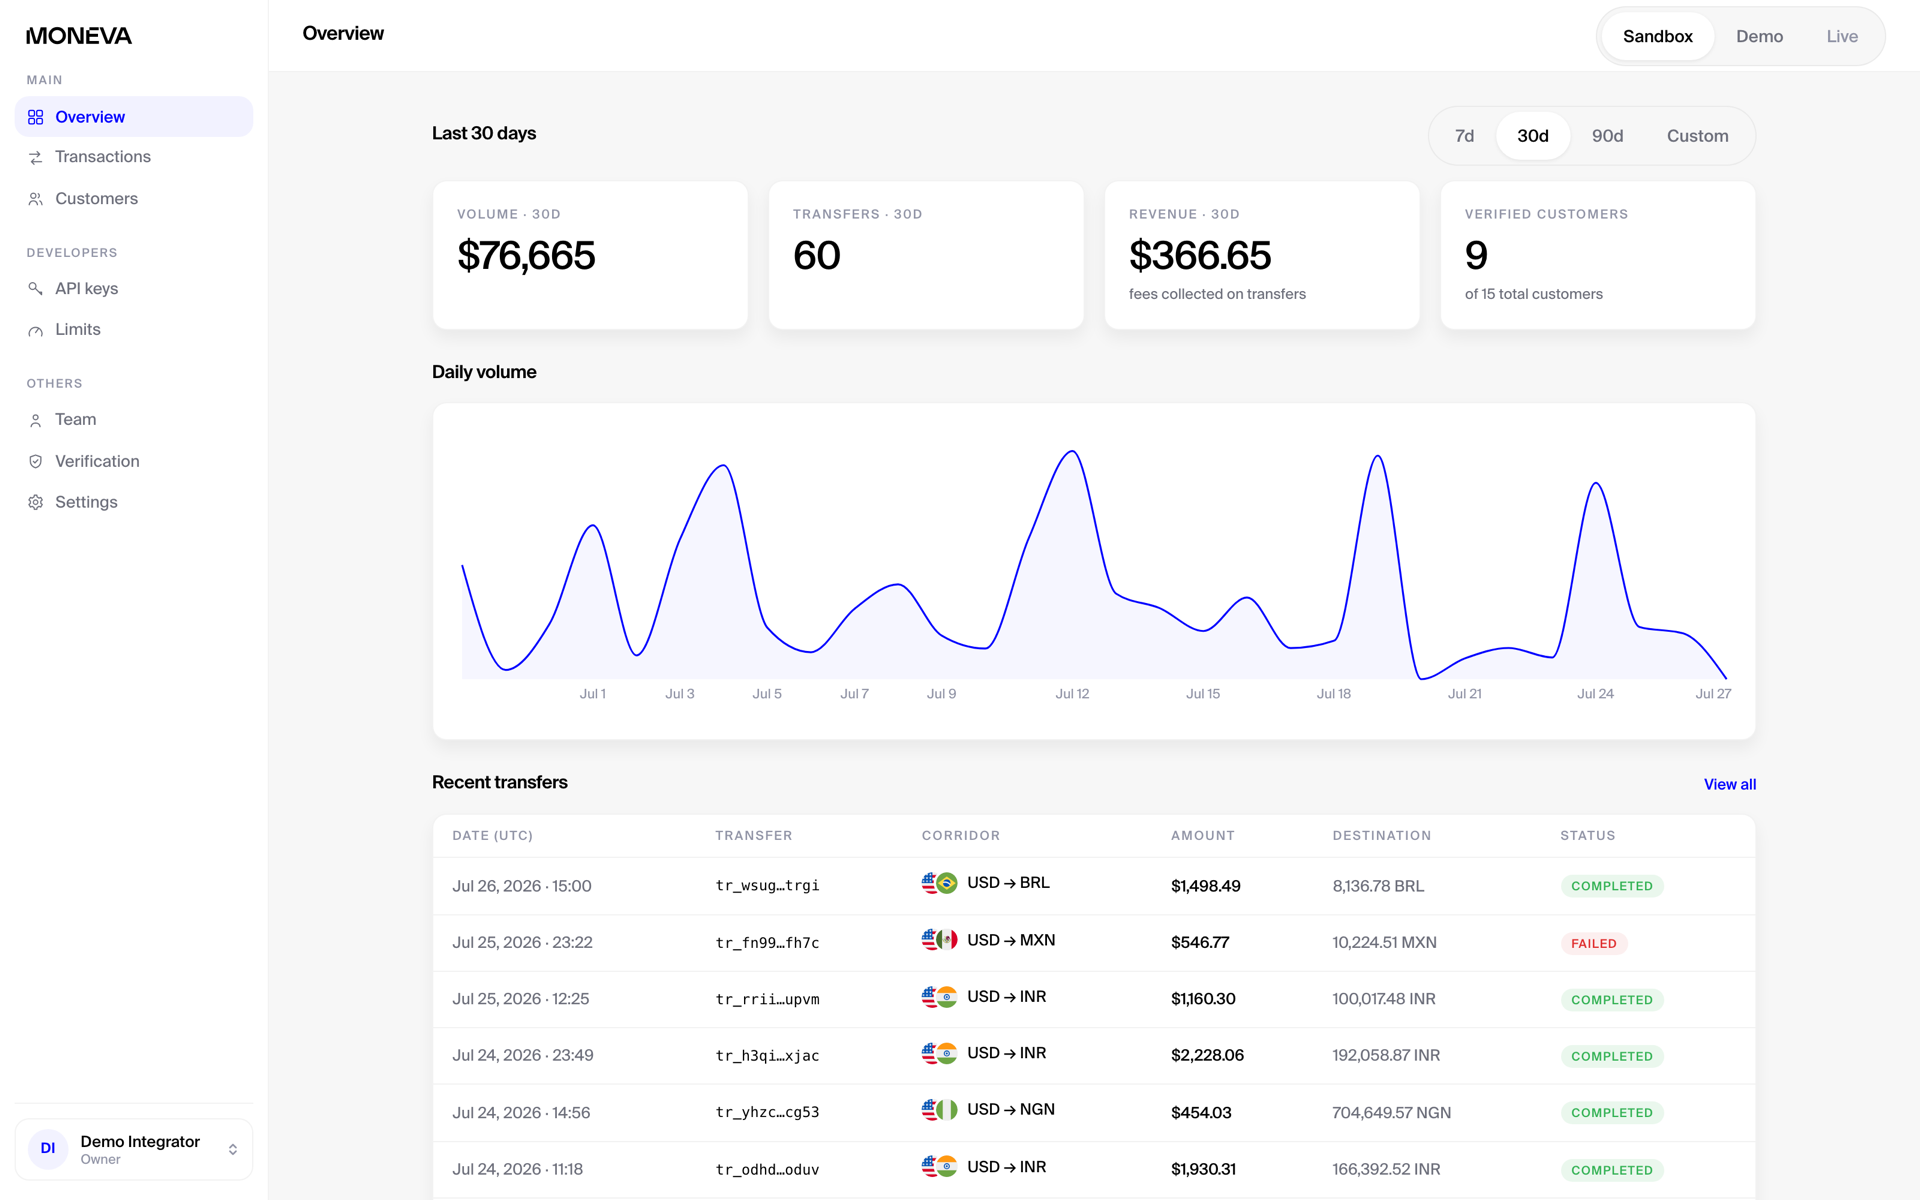The image size is (1920, 1200).
Task: Click the Jul 18 axis label on chart
Action: click(1333, 694)
